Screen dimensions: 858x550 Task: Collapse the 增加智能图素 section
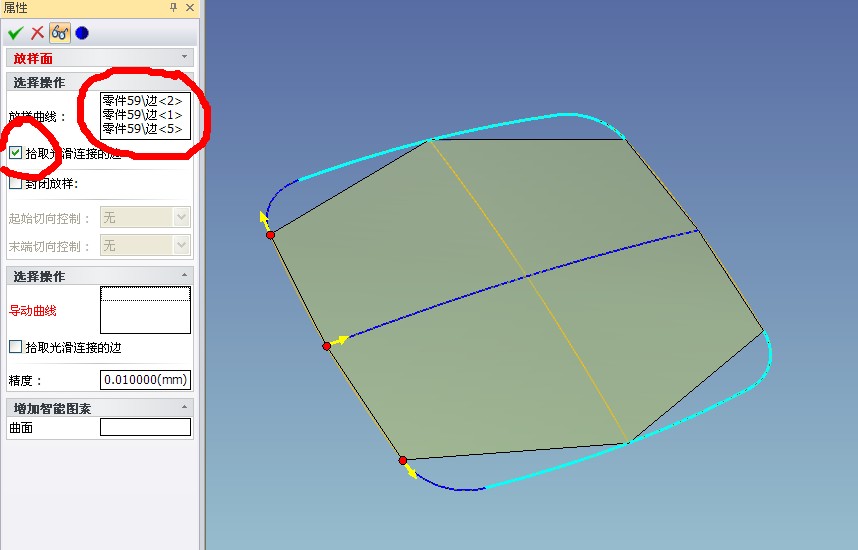tap(184, 407)
